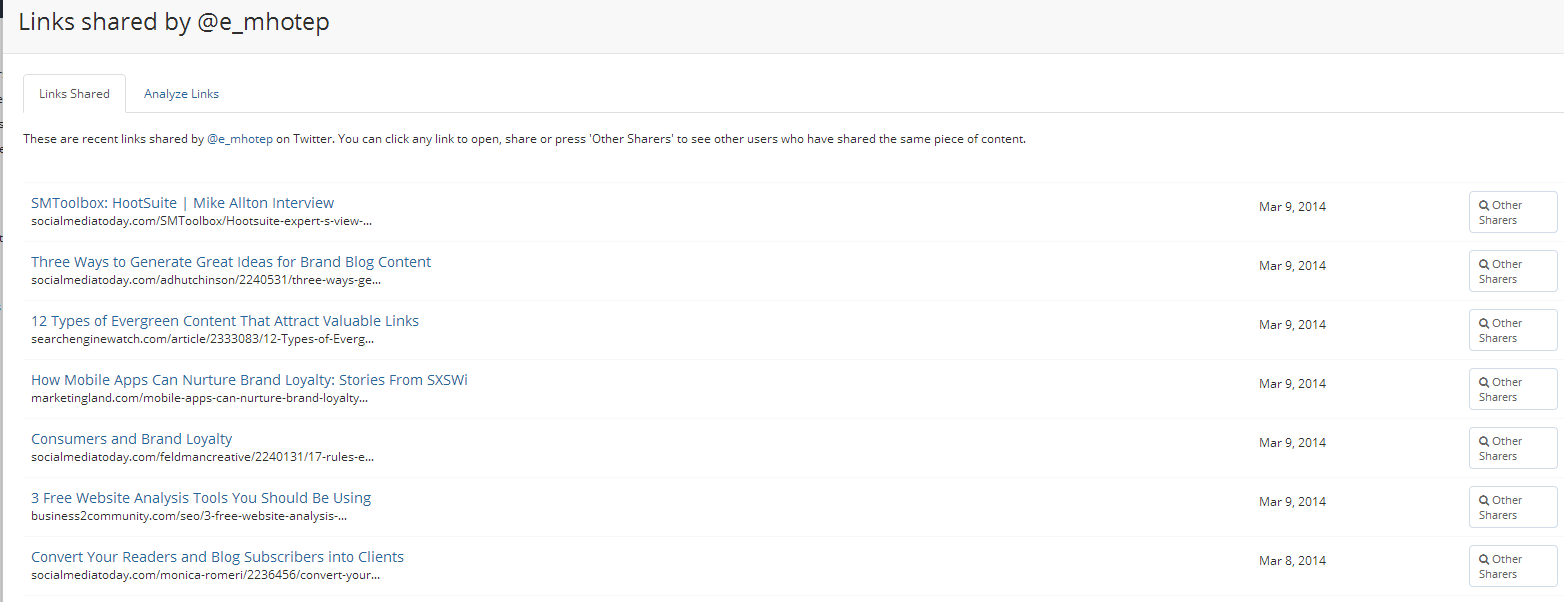Select the Links Shared tab
Viewport: 1564px width, 602px height.
(x=74, y=94)
